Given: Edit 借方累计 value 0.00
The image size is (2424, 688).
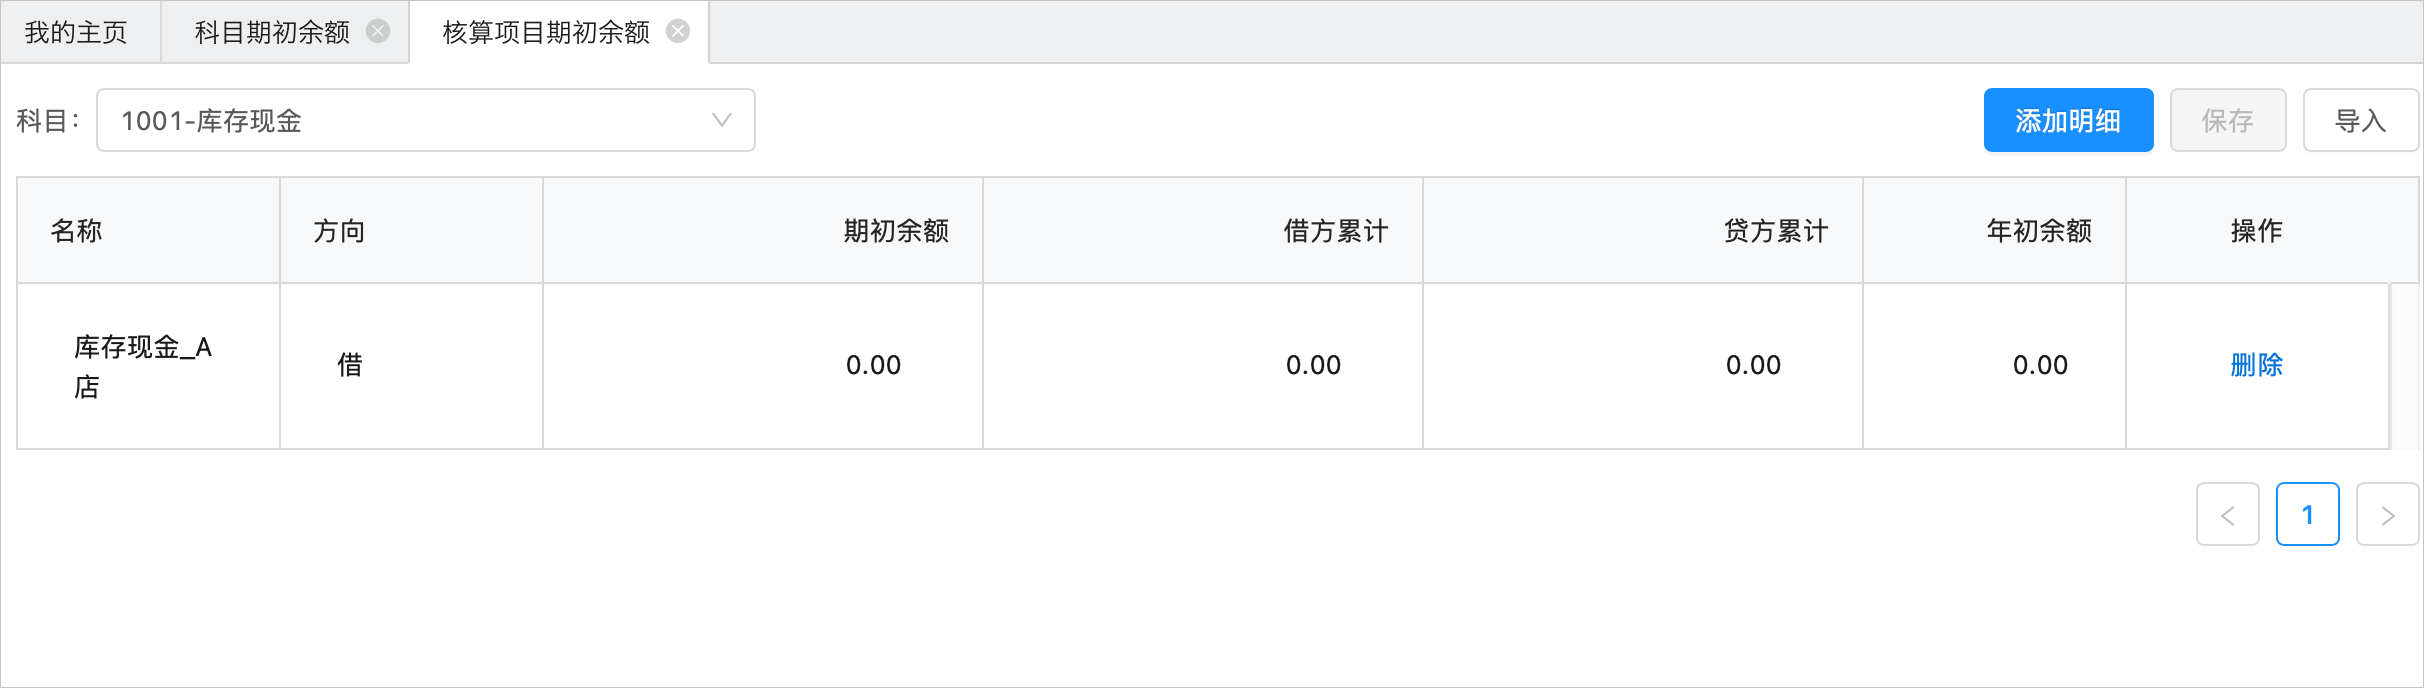Looking at the screenshot, I should [x=1313, y=365].
